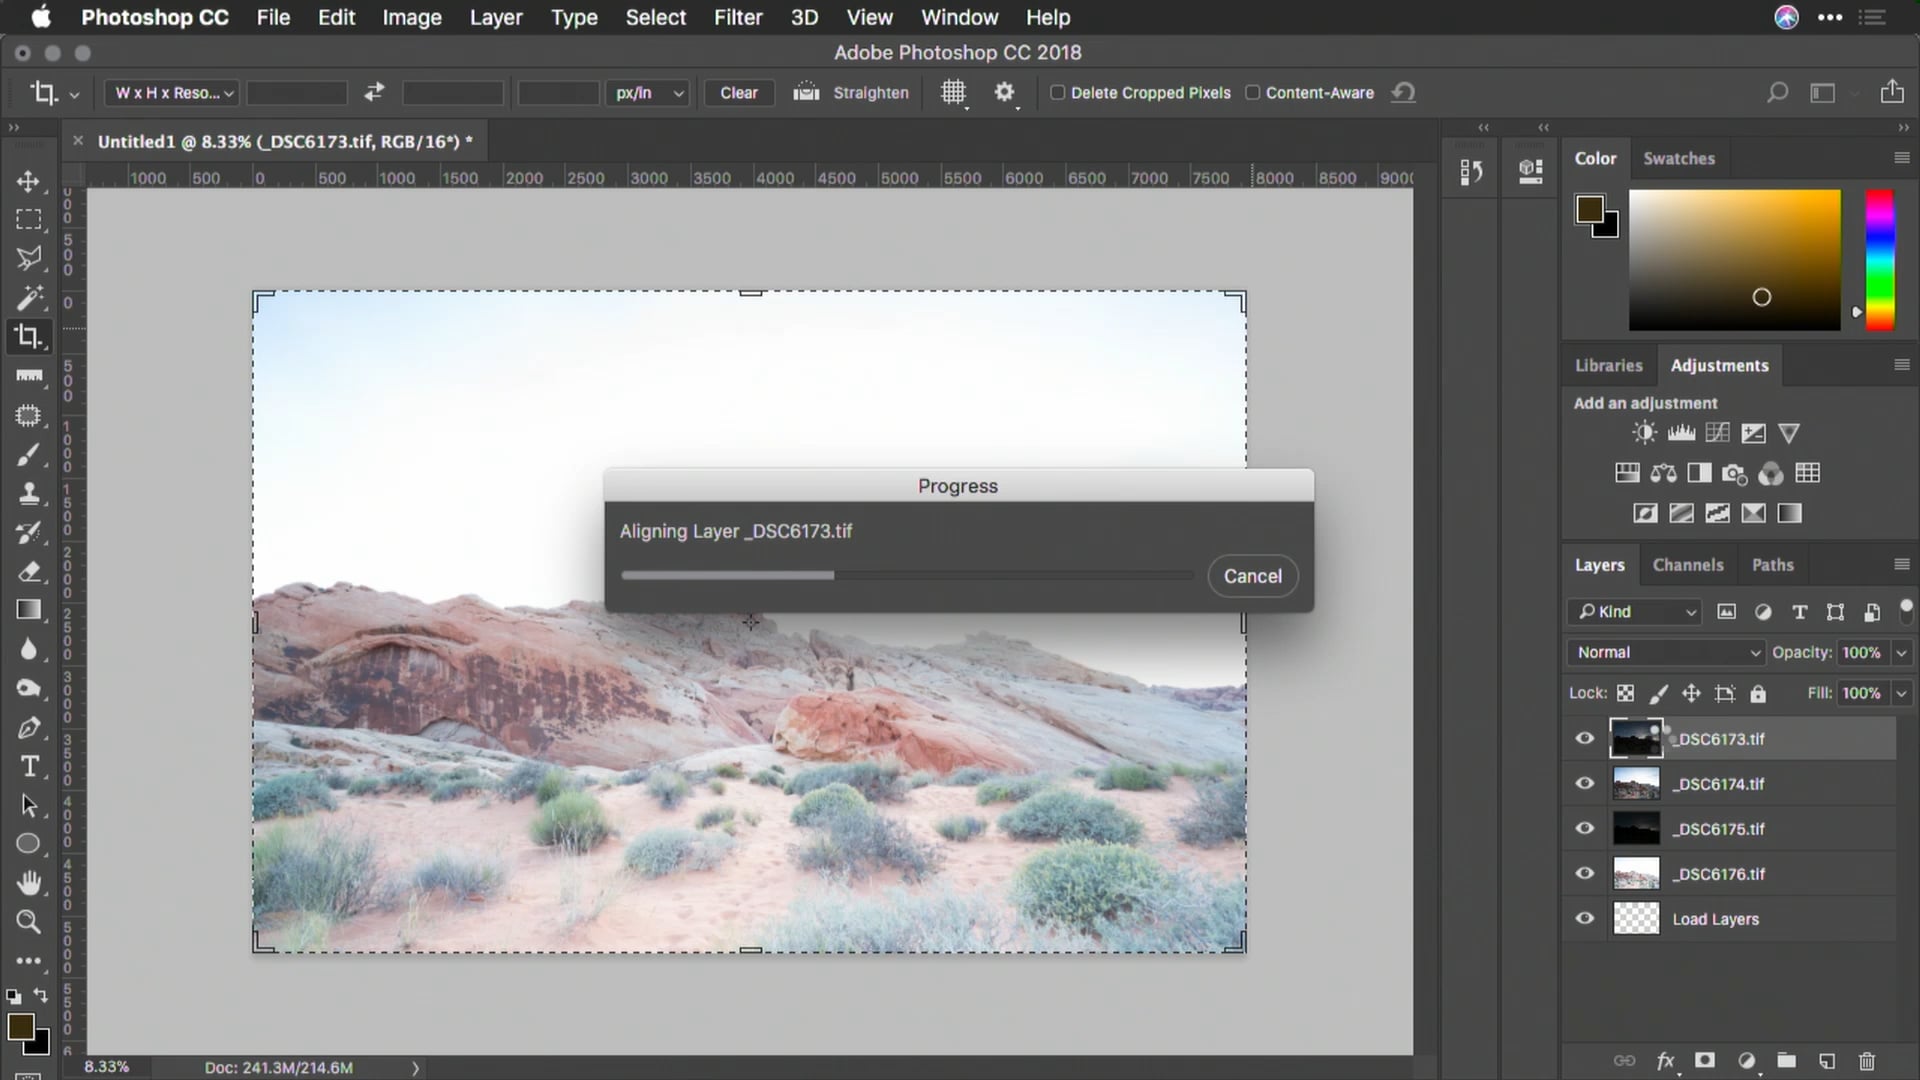Select the Zoom tool
Image resolution: width=1920 pixels, height=1080 pixels.
29,921
